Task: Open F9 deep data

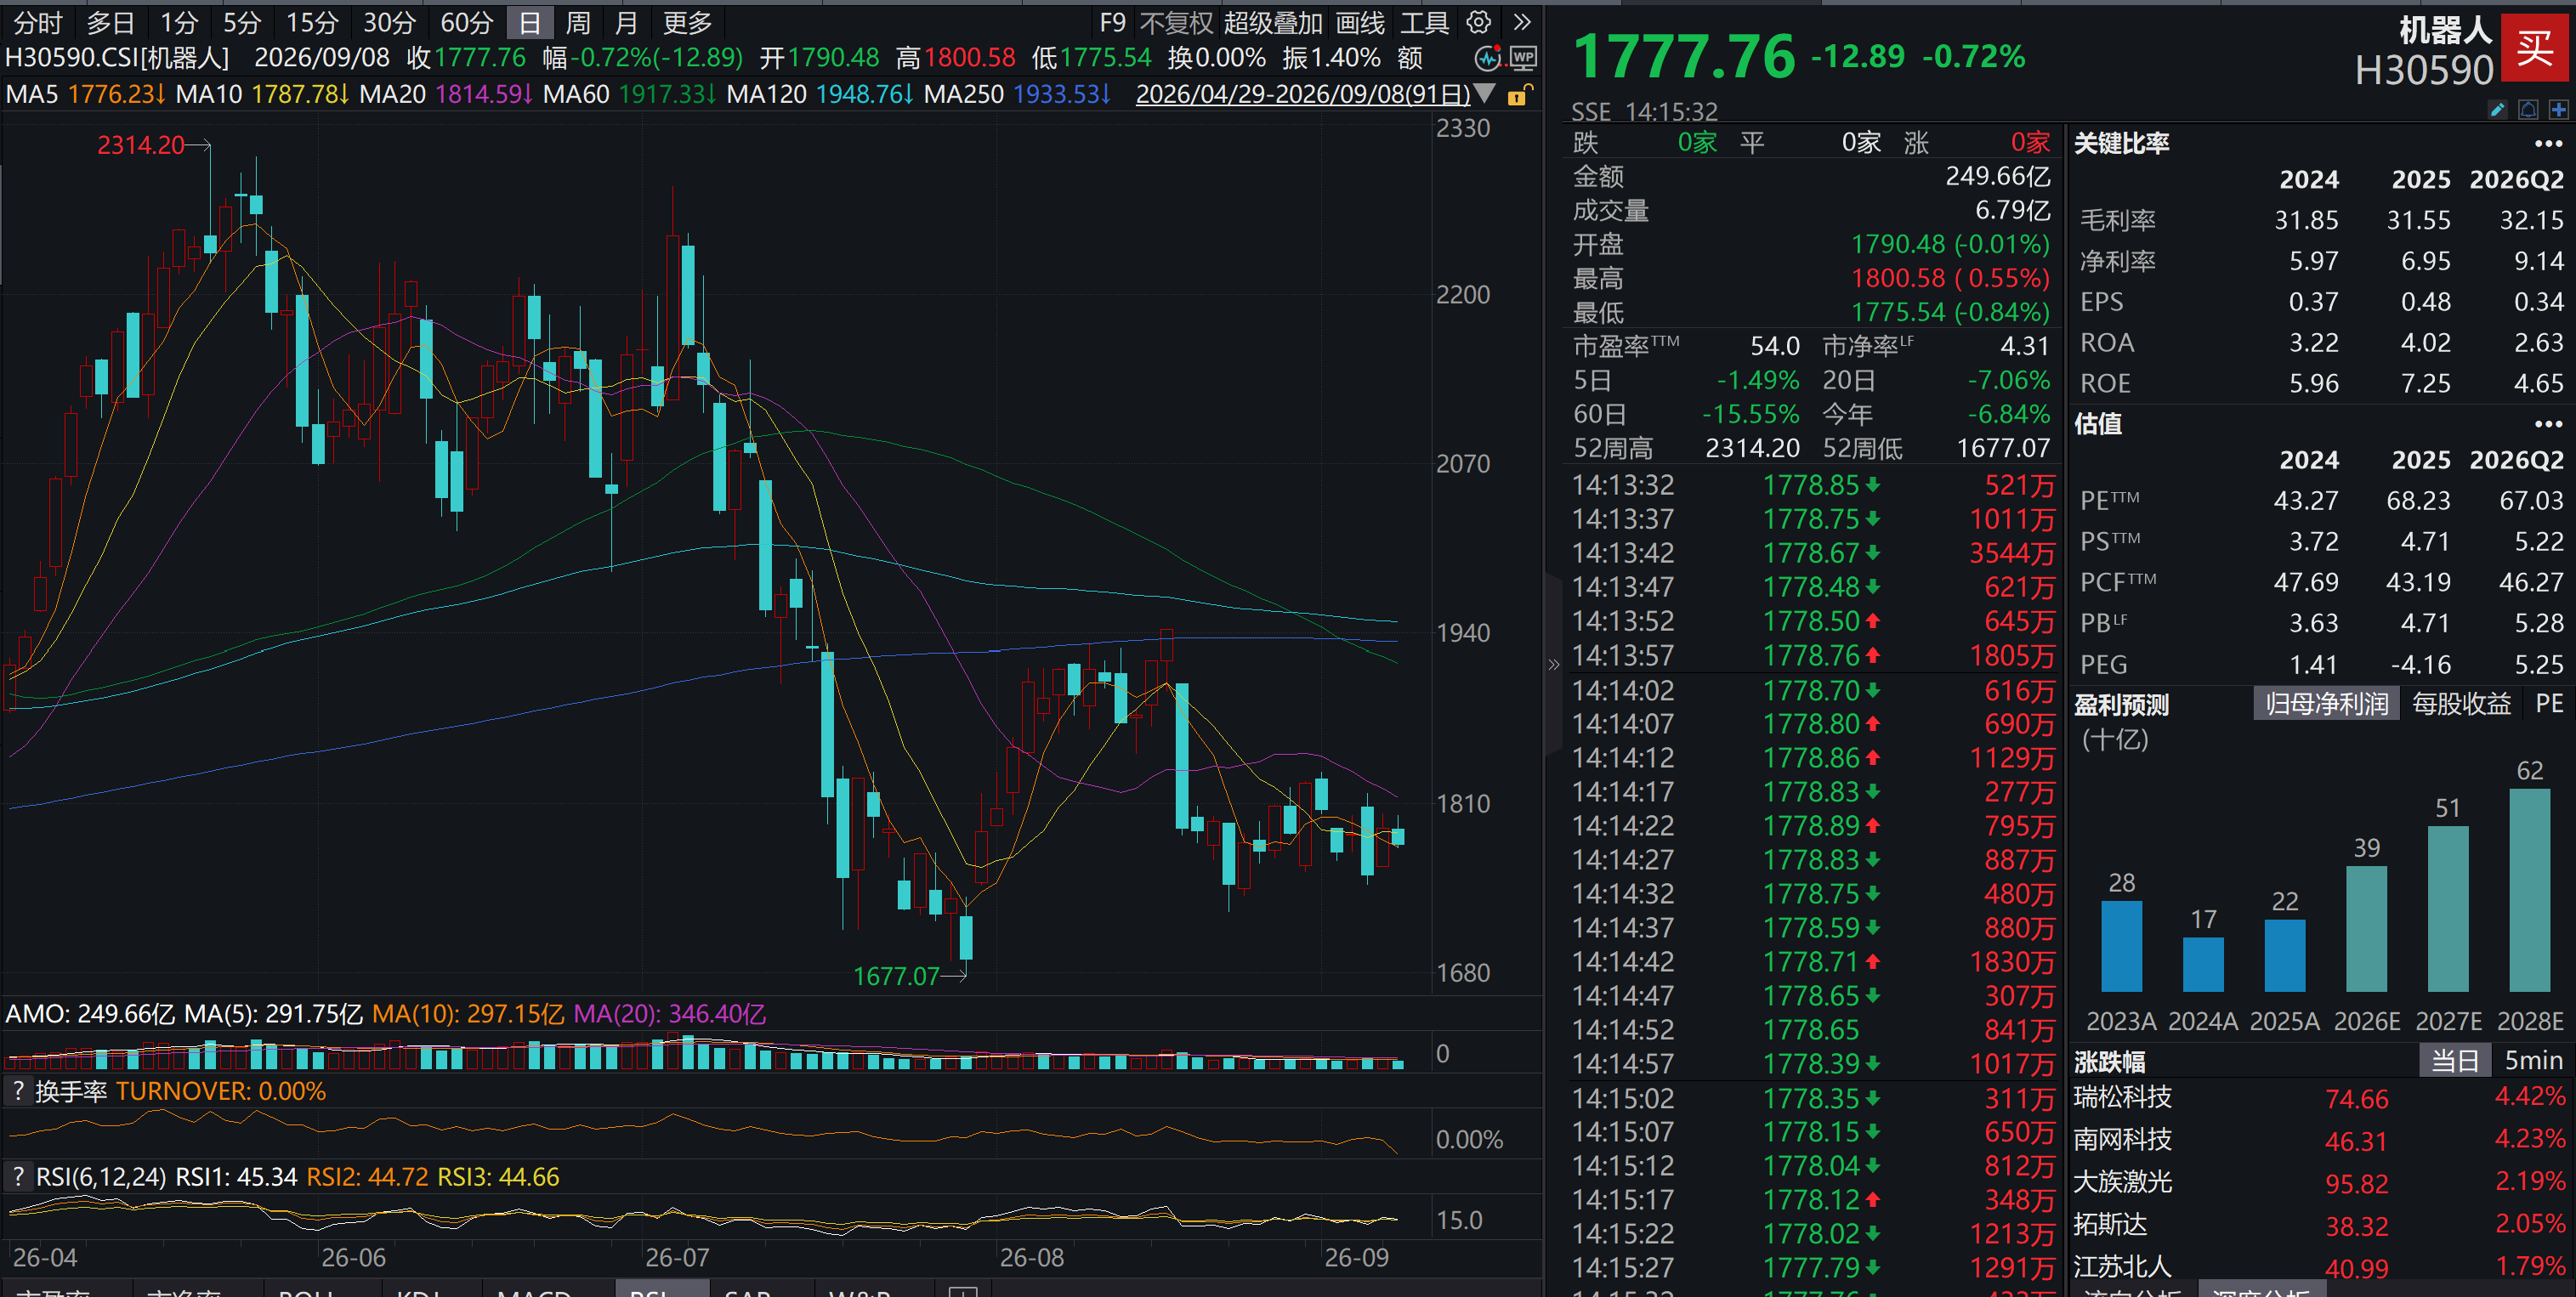Action: pos(1112,22)
